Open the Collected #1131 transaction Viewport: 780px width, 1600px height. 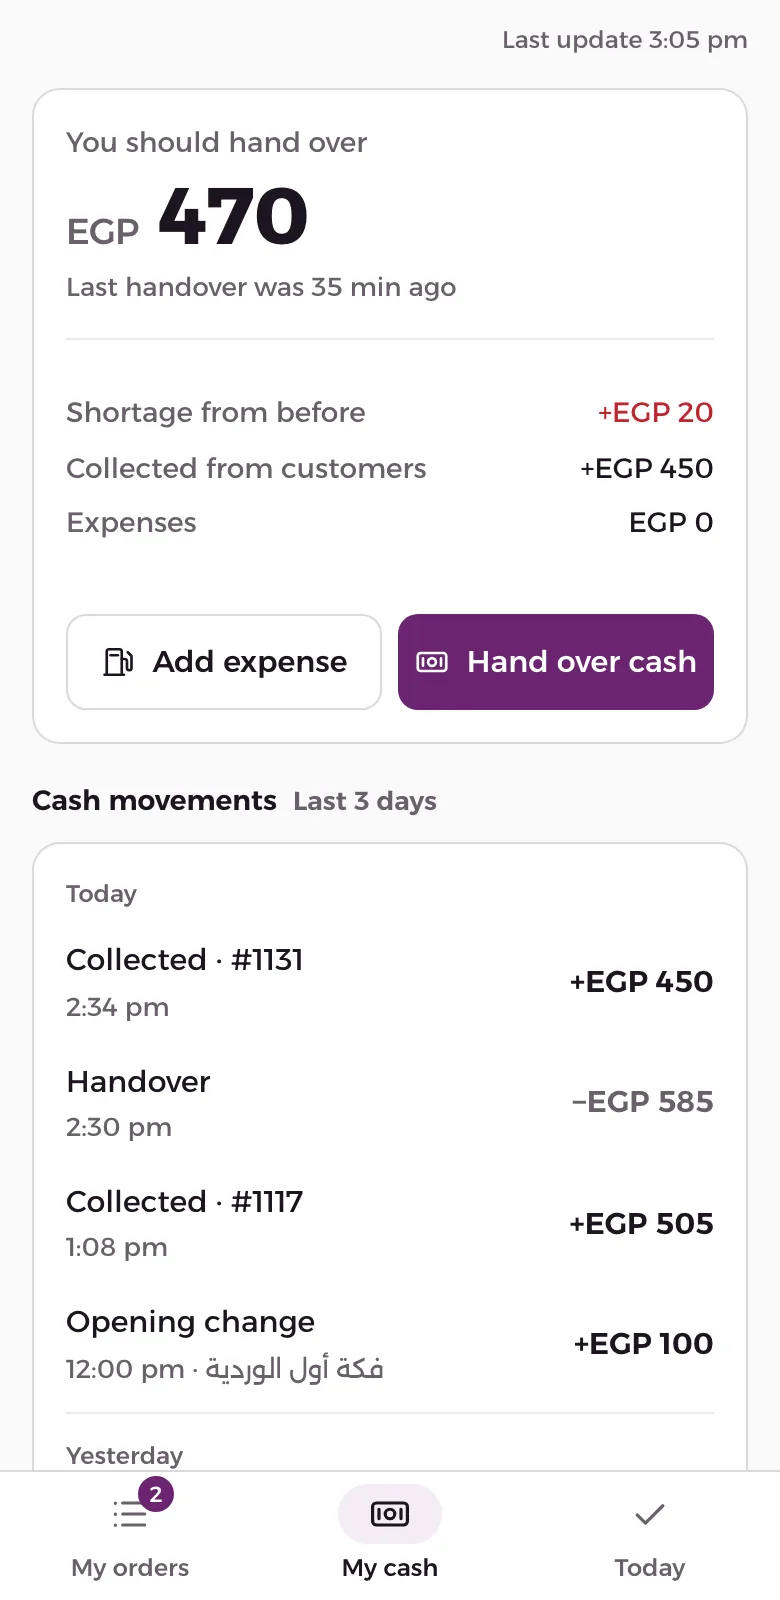pos(390,982)
